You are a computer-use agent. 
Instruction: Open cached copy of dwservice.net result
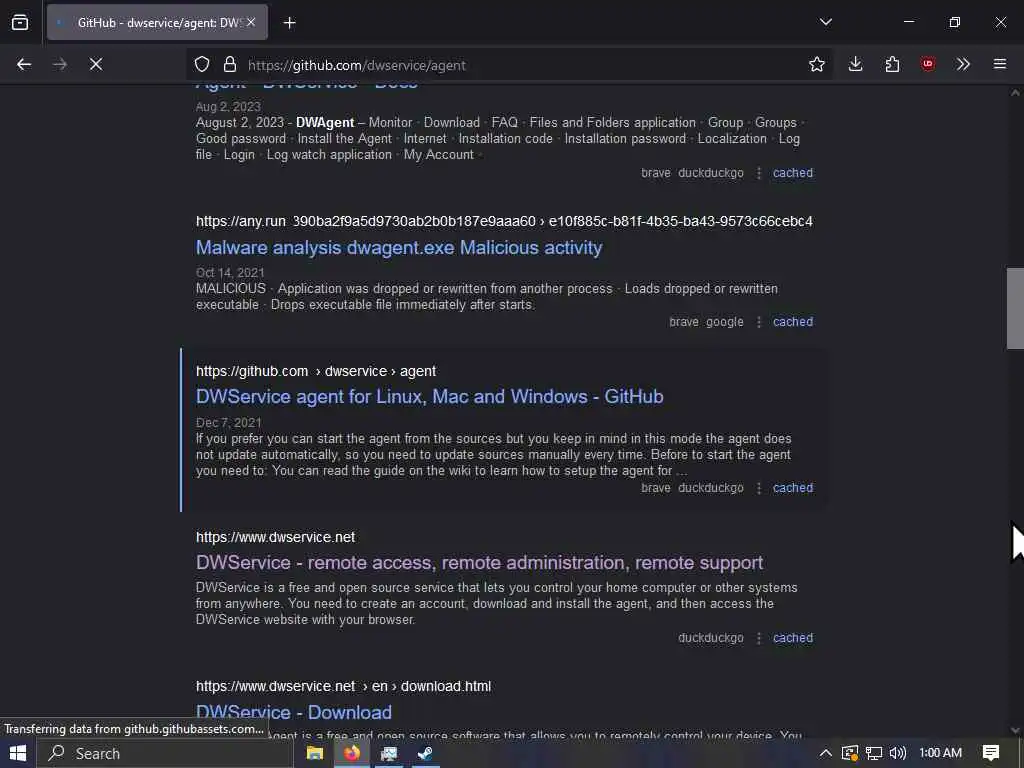[793, 637]
